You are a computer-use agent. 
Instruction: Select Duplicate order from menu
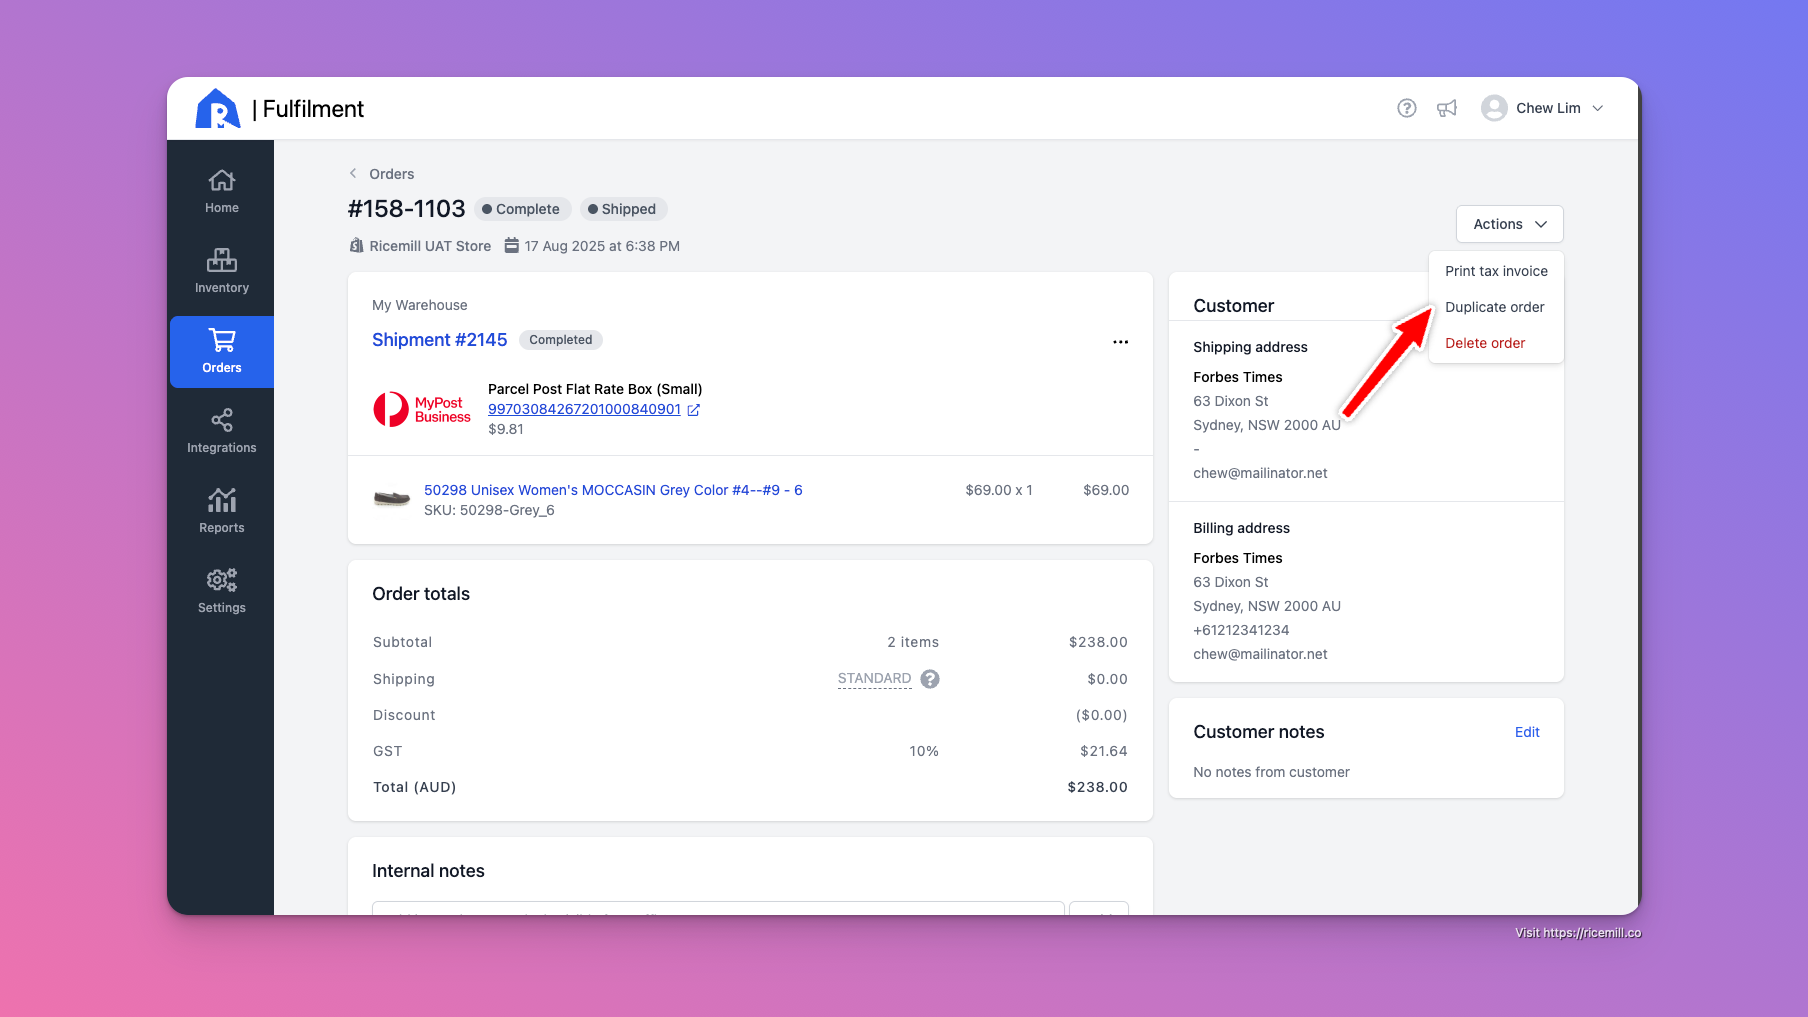[1494, 307]
